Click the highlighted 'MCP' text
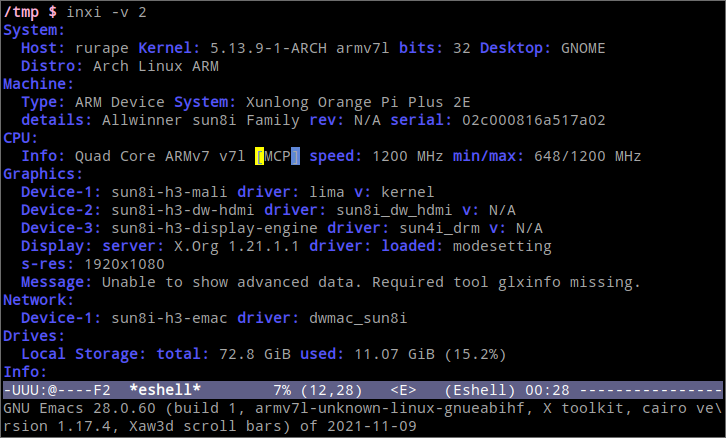726x438 pixels. (277, 156)
